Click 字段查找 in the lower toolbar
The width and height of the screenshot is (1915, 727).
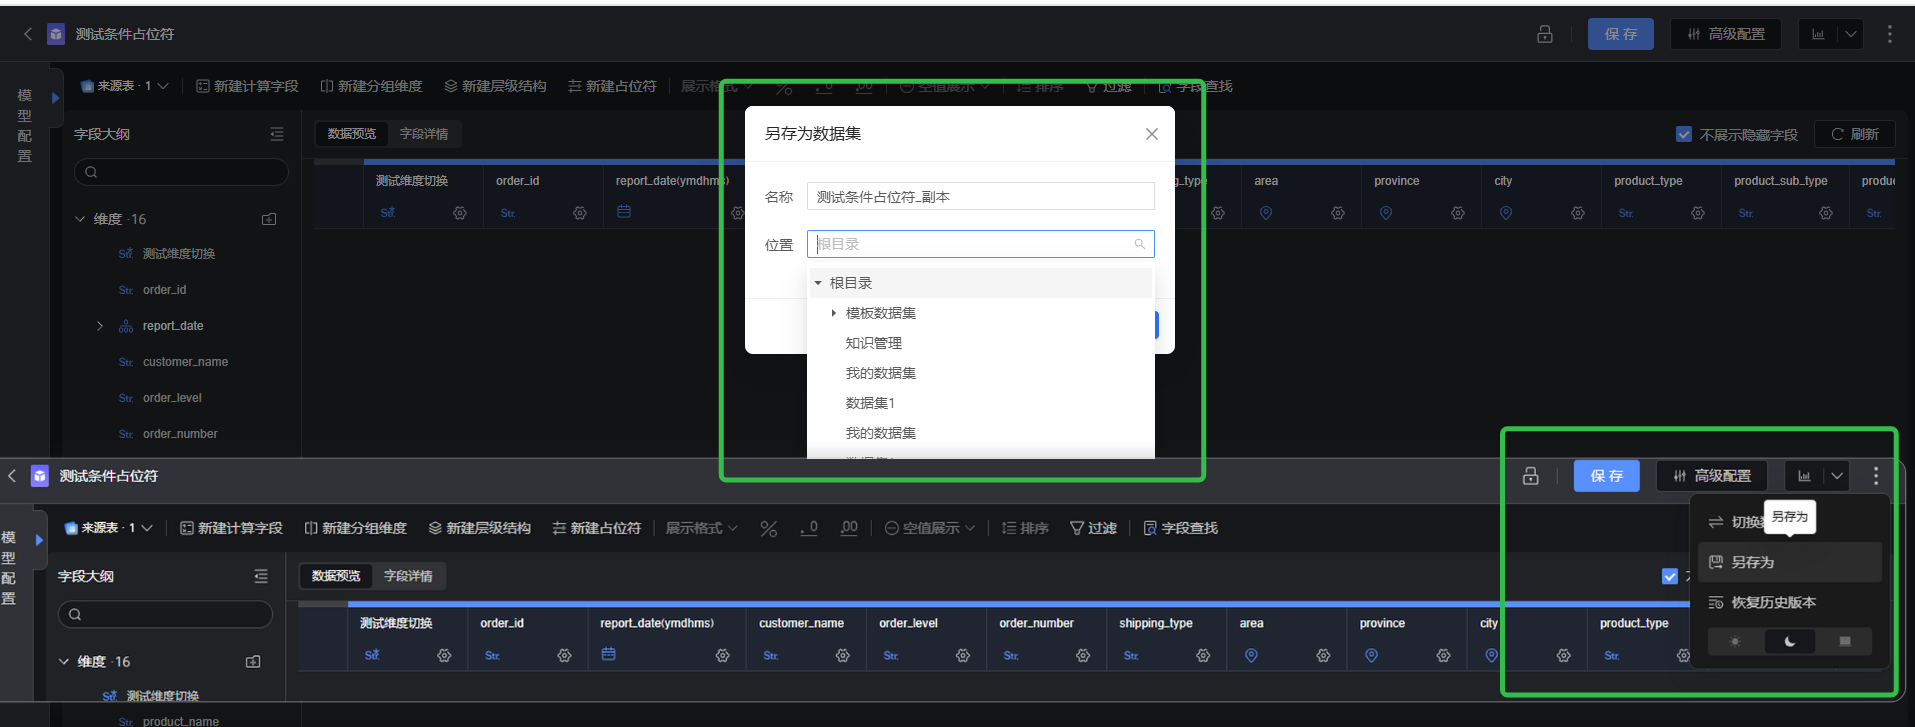(1180, 528)
